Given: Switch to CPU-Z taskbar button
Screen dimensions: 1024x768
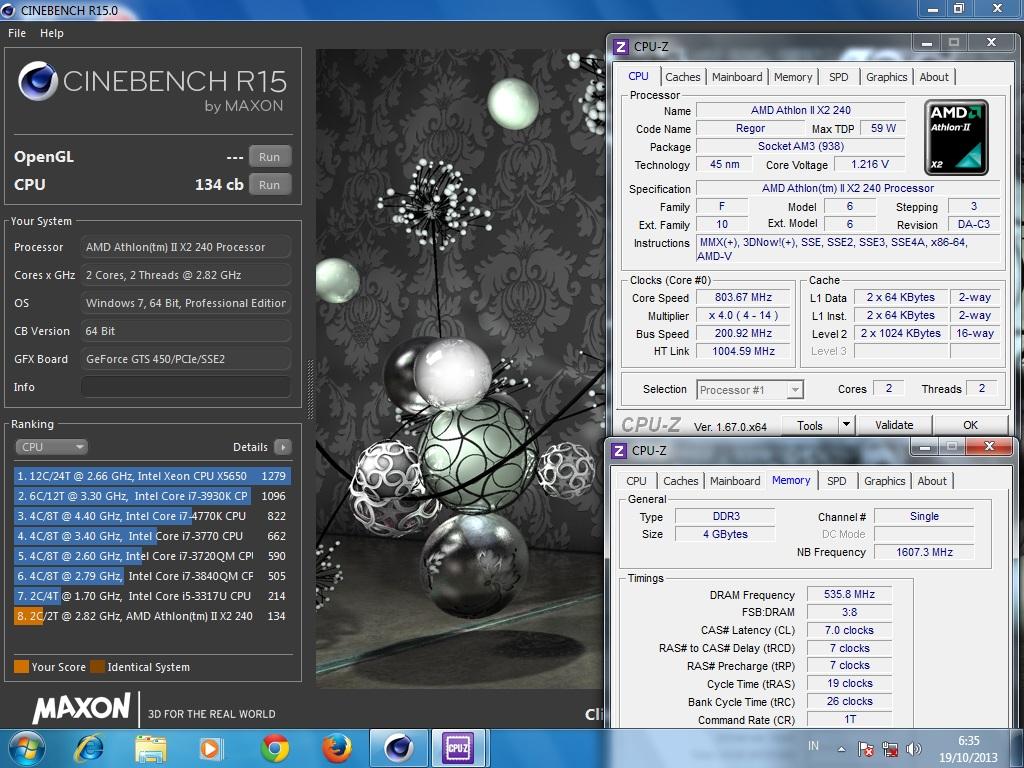Looking at the screenshot, I should pyautogui.click(x=457, y=748).
